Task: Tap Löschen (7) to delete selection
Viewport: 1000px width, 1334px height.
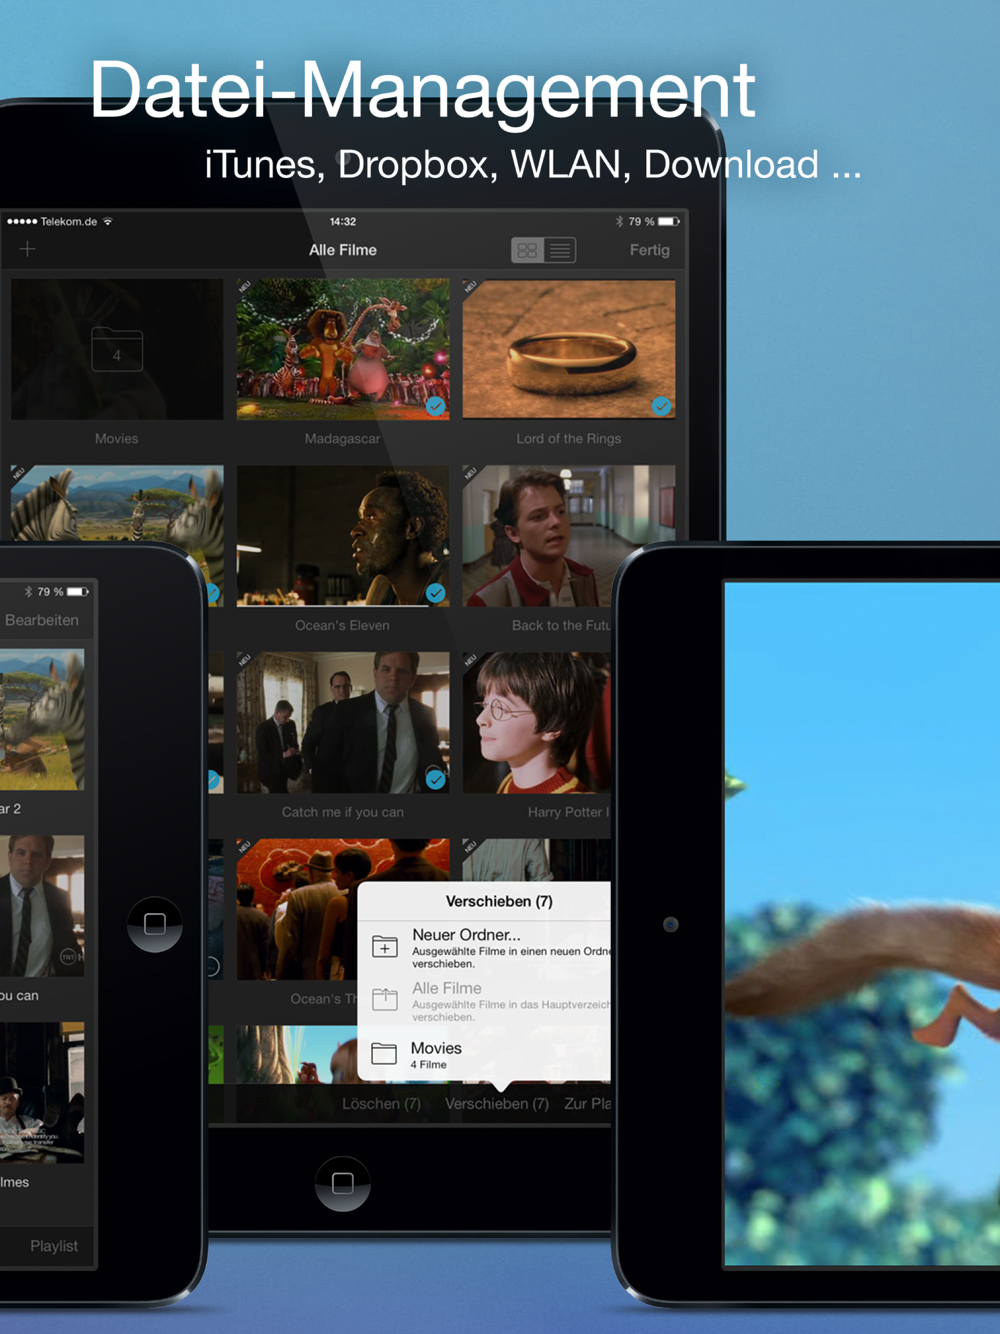Action: 381,1103
